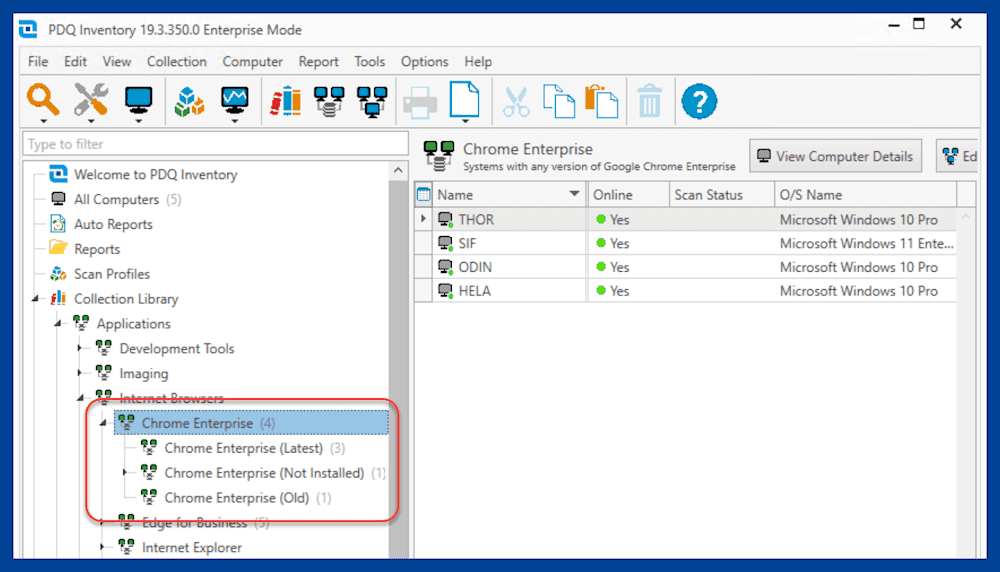
Task: Click the computer icon beside HELA
Action: point(445,291)
